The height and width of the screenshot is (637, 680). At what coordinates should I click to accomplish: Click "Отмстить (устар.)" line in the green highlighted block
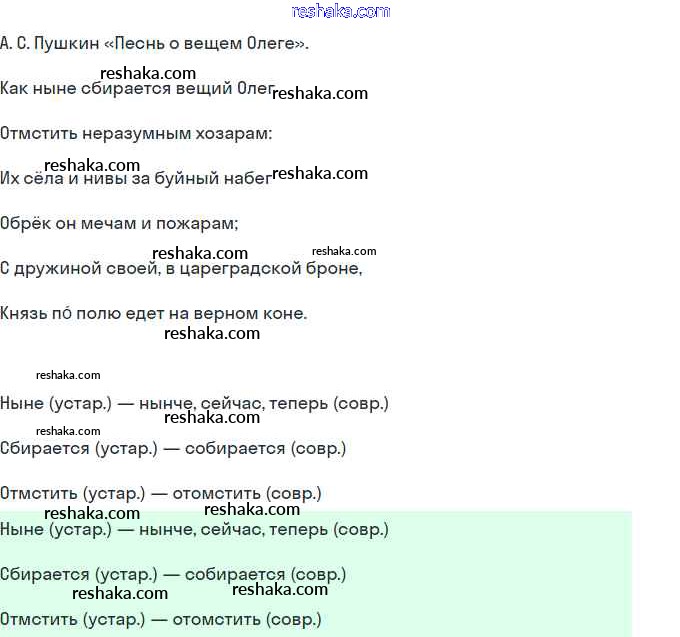click(x=161, y=620)
